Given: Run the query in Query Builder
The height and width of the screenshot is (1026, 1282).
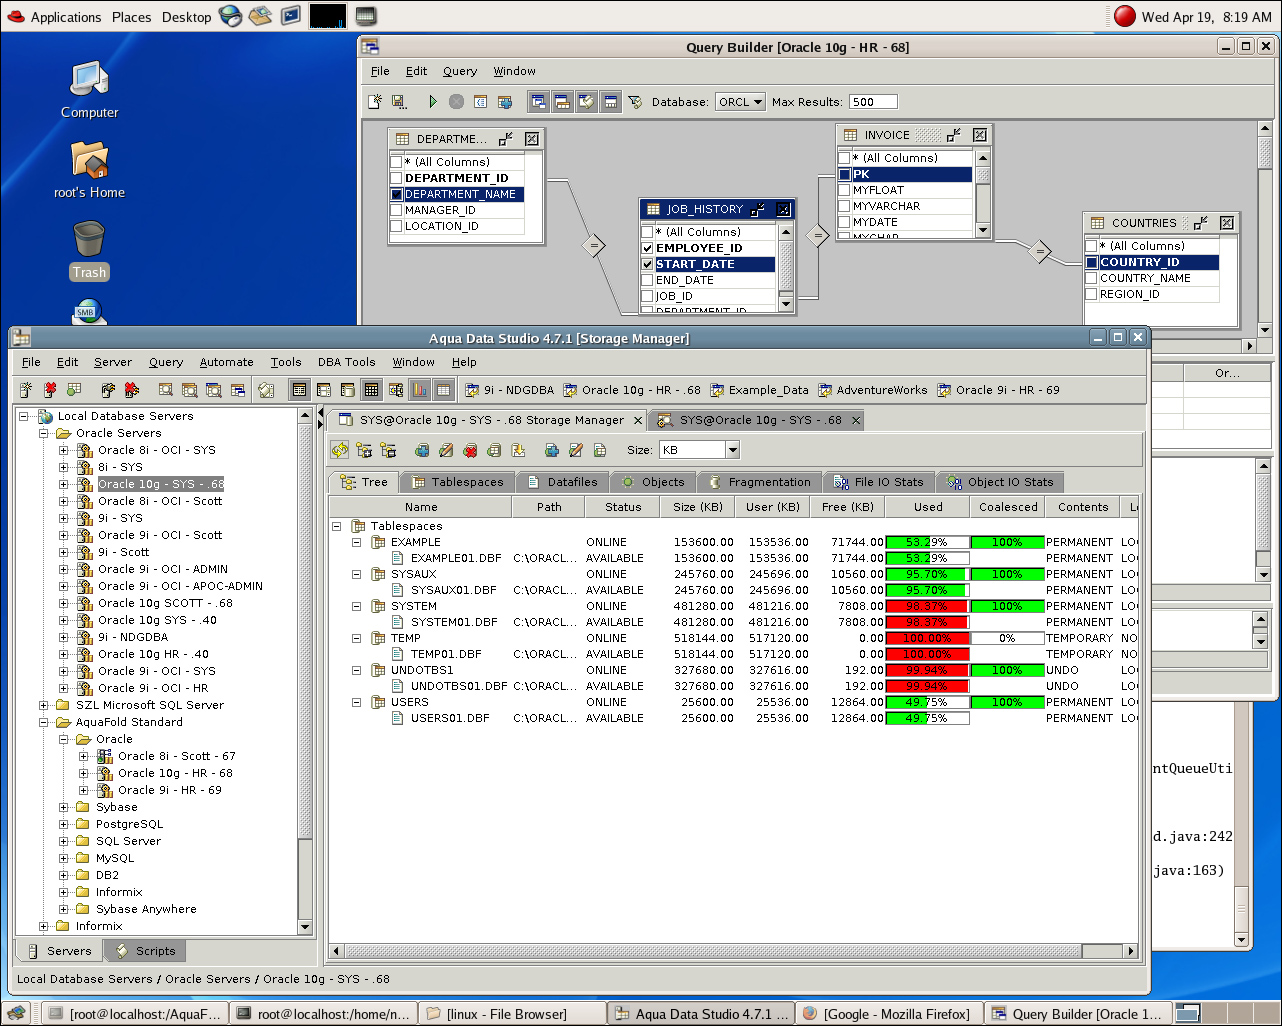Looking at the screenshot, I should (432, 101).
